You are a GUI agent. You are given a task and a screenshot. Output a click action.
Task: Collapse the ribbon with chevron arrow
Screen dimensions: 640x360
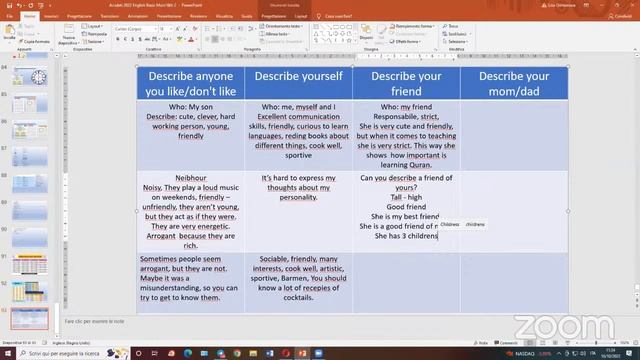[635, 49]
